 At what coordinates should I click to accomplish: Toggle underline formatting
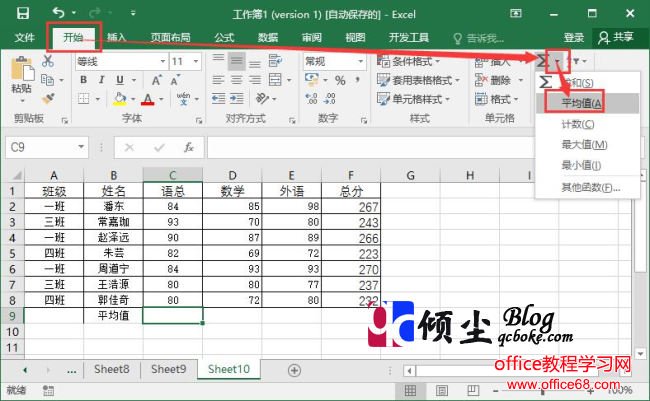[x=120, y=80]
